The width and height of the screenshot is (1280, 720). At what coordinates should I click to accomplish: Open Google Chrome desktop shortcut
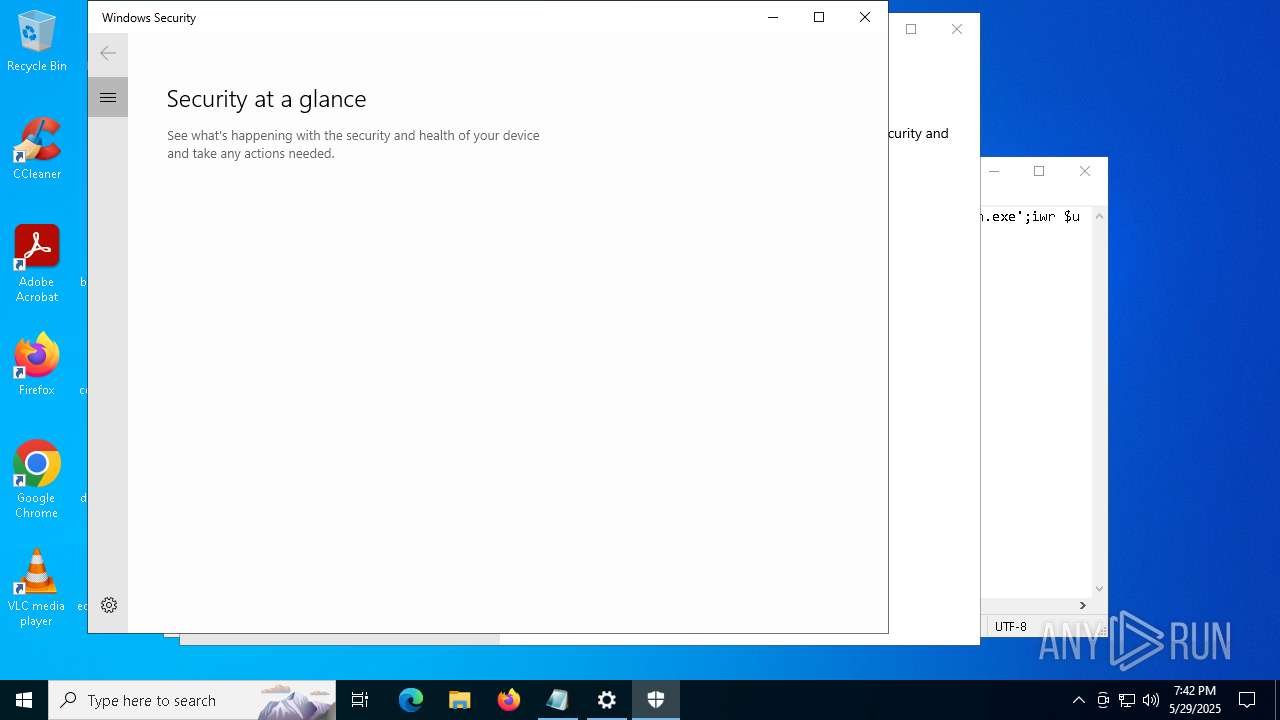(x=37, y=480)
